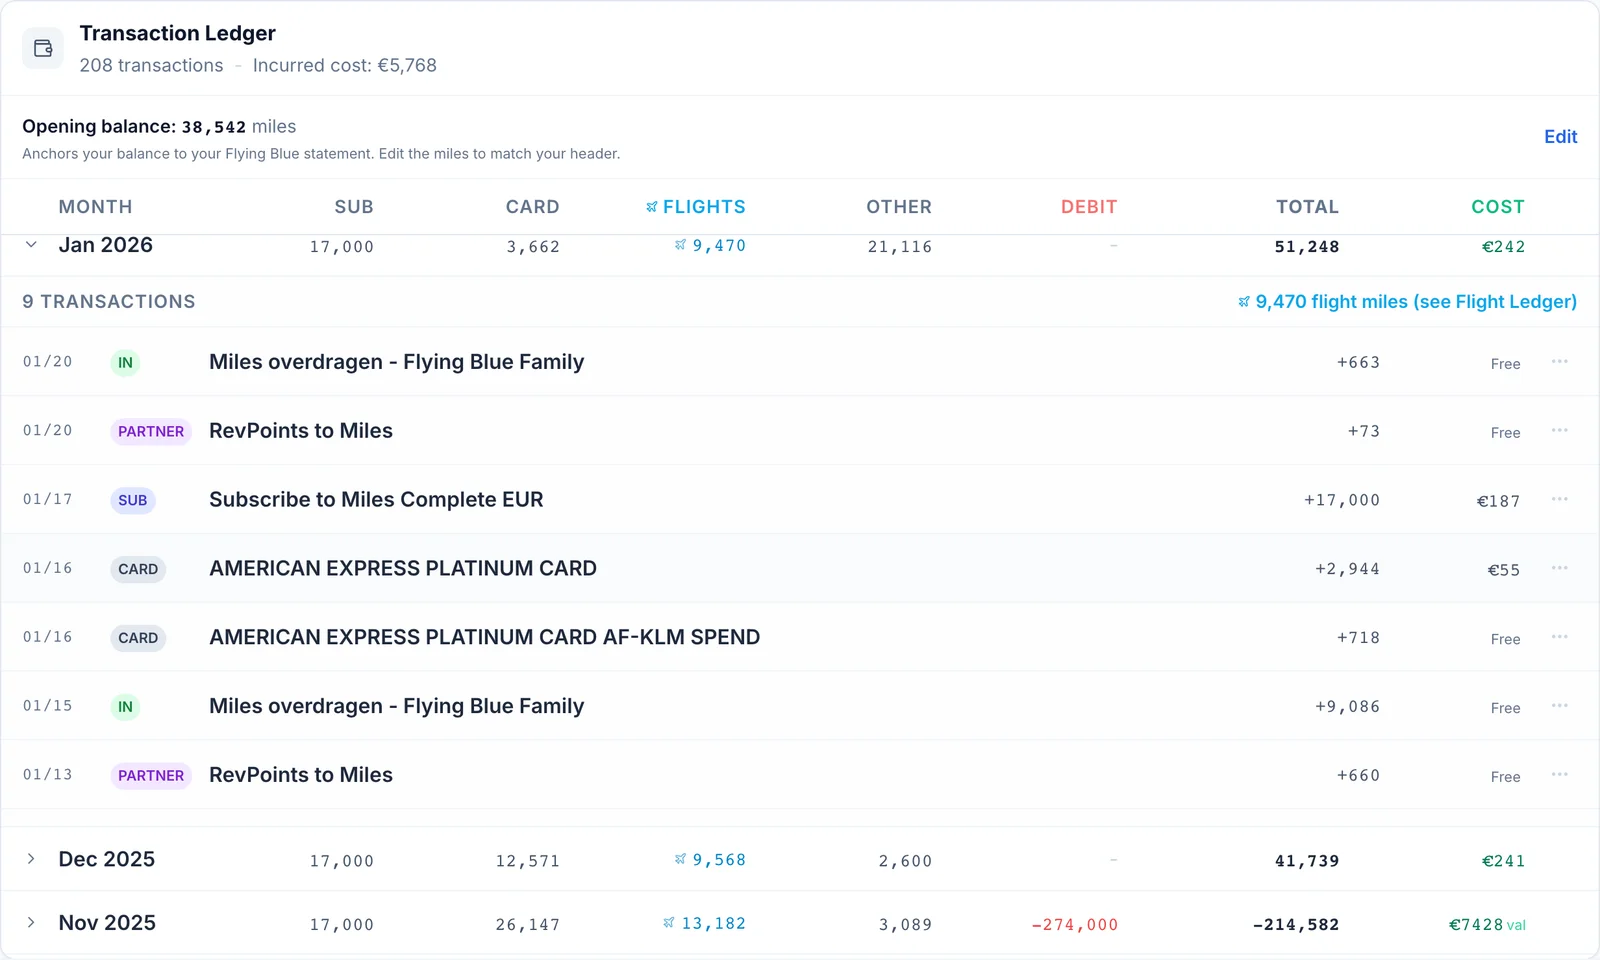Viewport: 1600px width, 960px height.
Task: Expand the Dec 2025 month row
Action: tap(31, 859)
